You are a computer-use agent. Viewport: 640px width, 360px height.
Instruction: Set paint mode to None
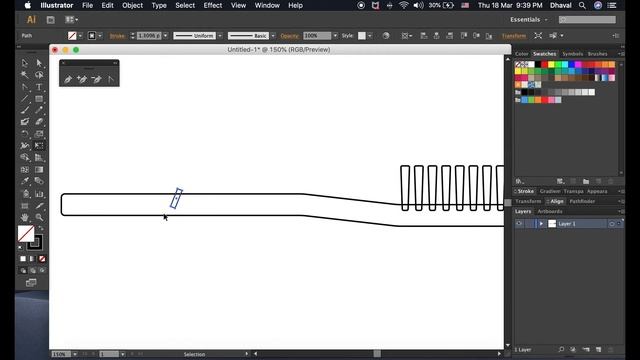[x=42, y=259]
